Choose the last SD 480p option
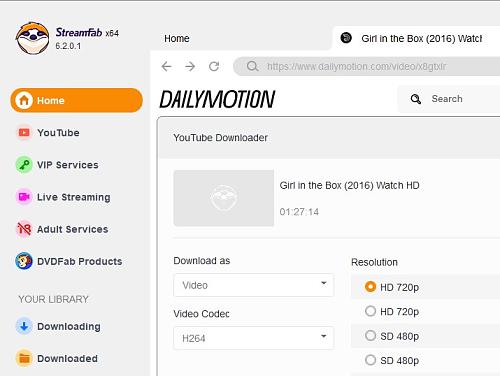This screenshot has width=500, height=376. coord(370,360)
